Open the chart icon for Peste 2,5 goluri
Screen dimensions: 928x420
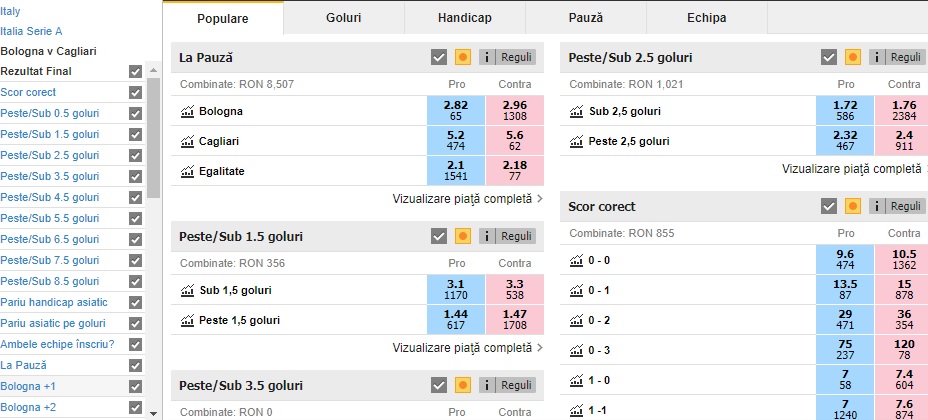pos(576,141)
